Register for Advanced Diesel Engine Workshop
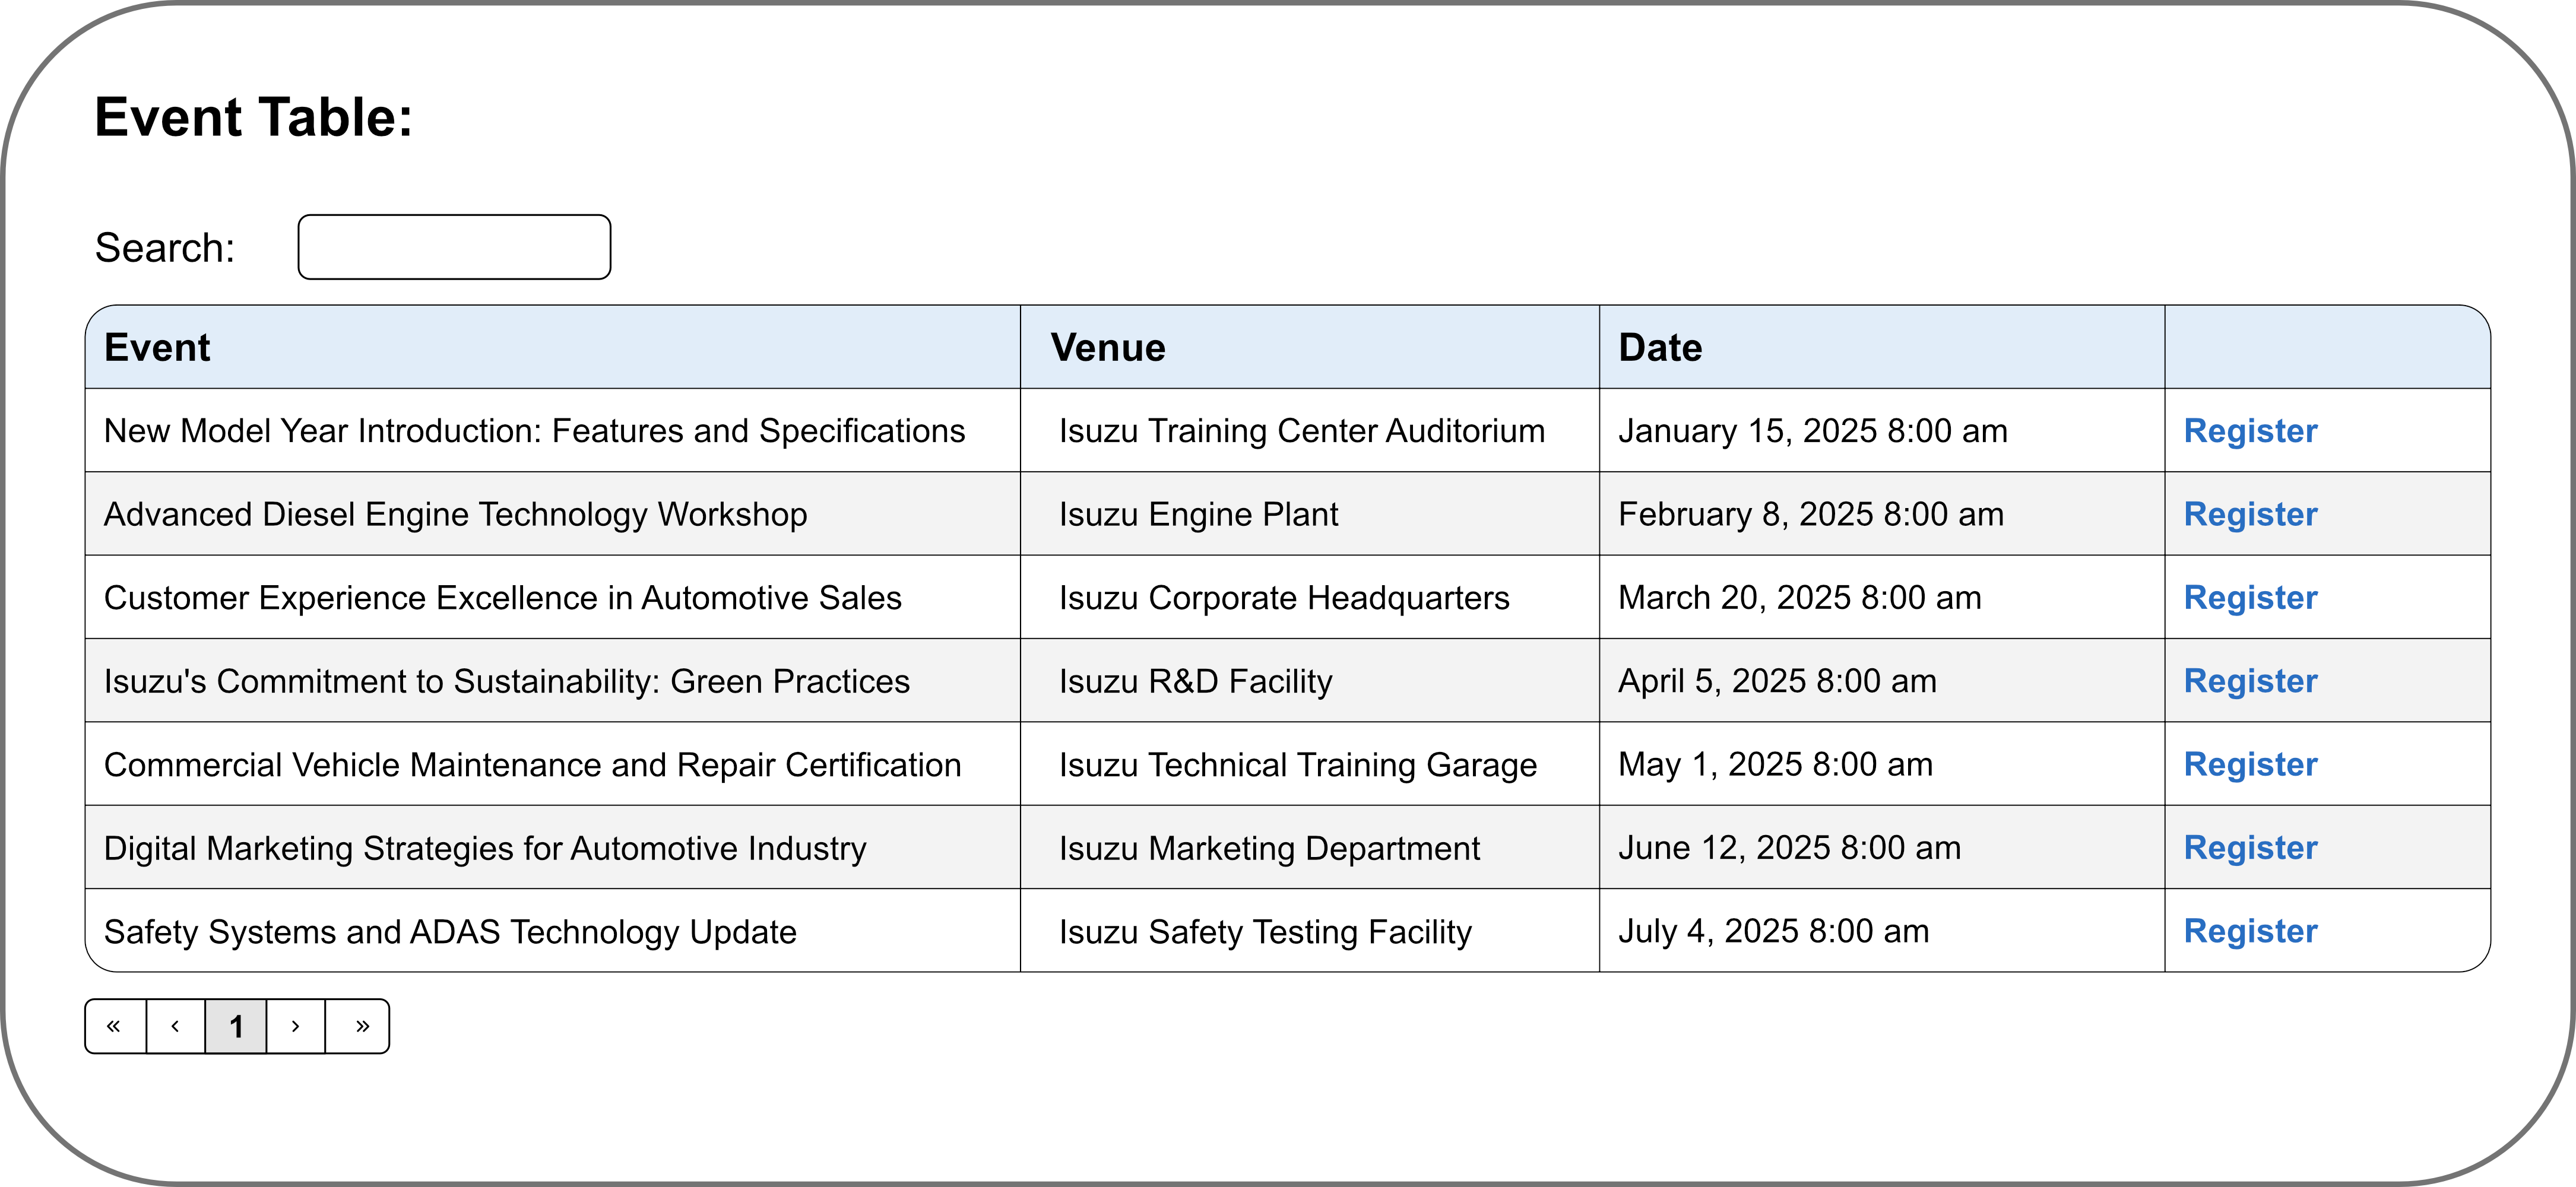Image resolution: width=2576 pixels, height=1187 pixels. (x=2250, y=514)
